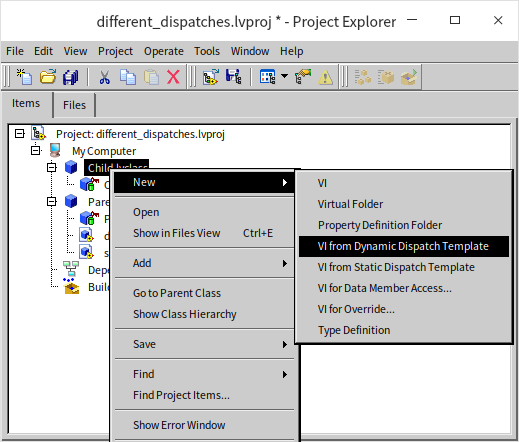The width and height of the screenshot is (519, 442).
Task: Choose VI from Dynamic Dispatch Template
Action: pyautogui.click(x=404, y=246)
